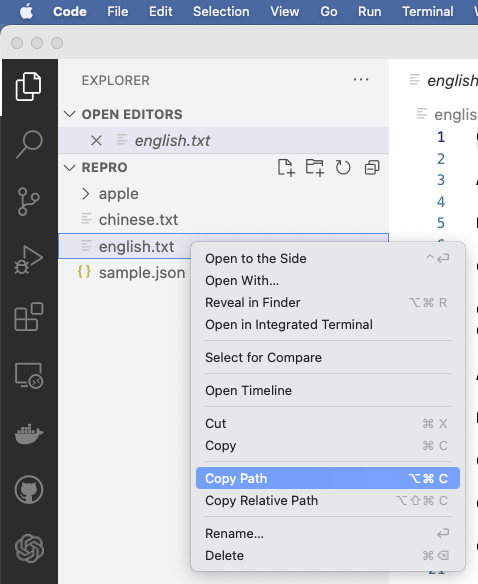Select Cut from context menu

click(328, 423)
